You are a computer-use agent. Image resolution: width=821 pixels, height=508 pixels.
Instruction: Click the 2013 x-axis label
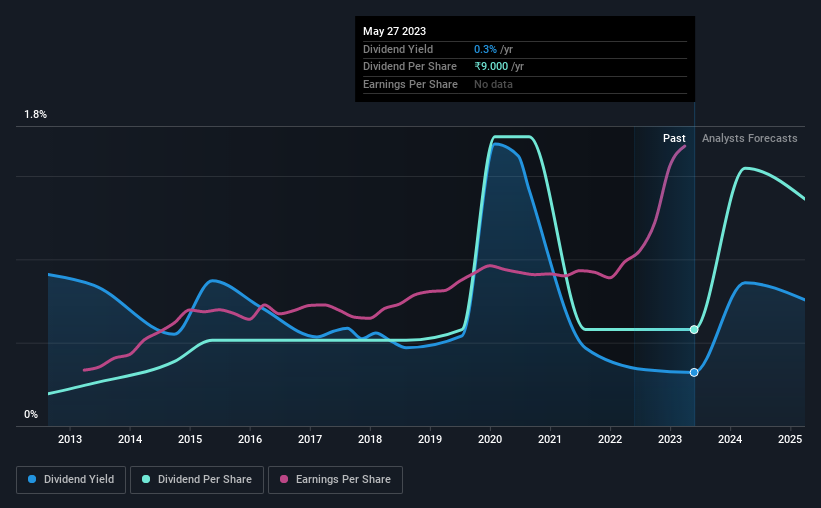pyautogui.click(x=70, y=439)
